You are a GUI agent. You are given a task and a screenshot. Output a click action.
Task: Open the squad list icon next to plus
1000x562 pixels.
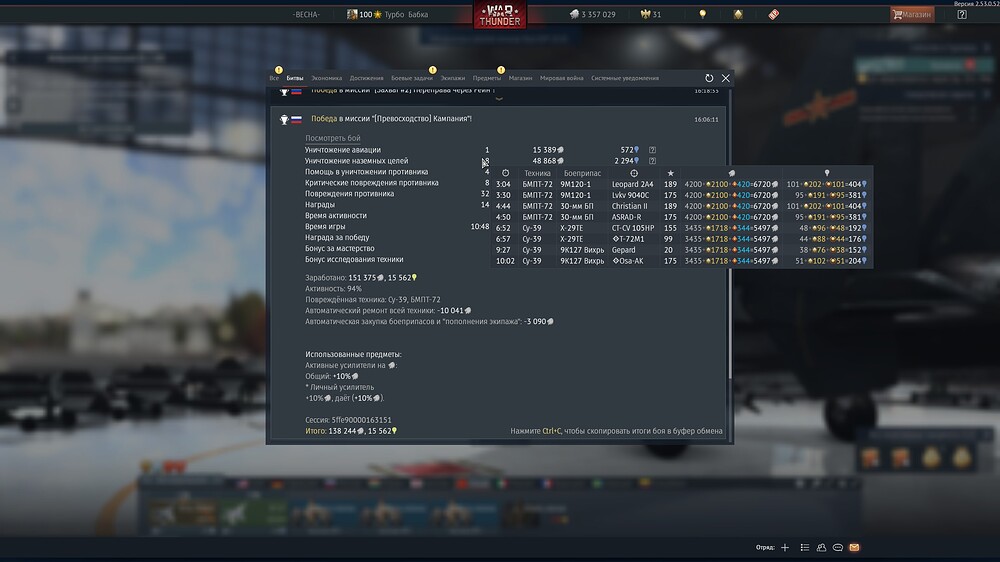[x=804, y=548]
